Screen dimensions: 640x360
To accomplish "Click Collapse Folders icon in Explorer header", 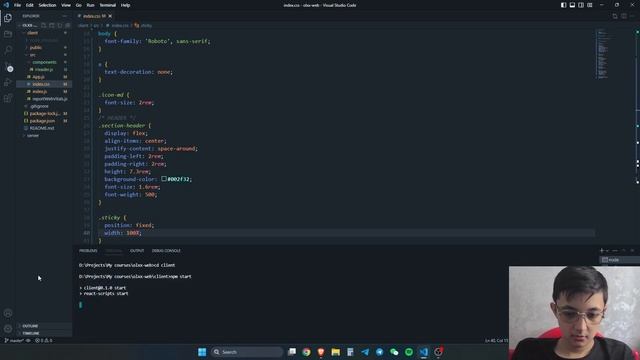I will point(67,25).
